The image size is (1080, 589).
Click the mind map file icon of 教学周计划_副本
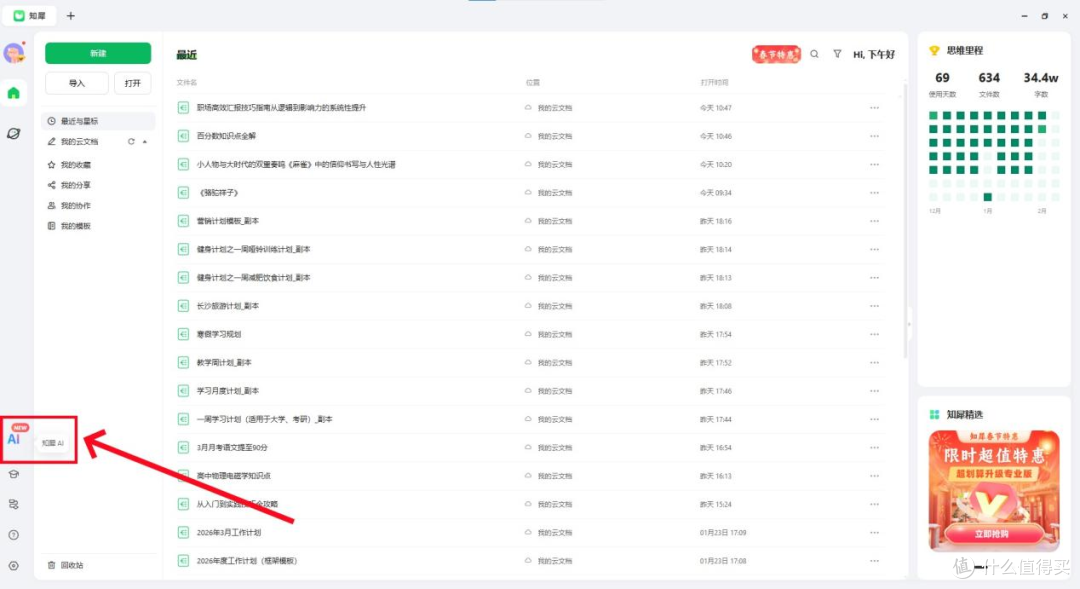pos(183,362)
